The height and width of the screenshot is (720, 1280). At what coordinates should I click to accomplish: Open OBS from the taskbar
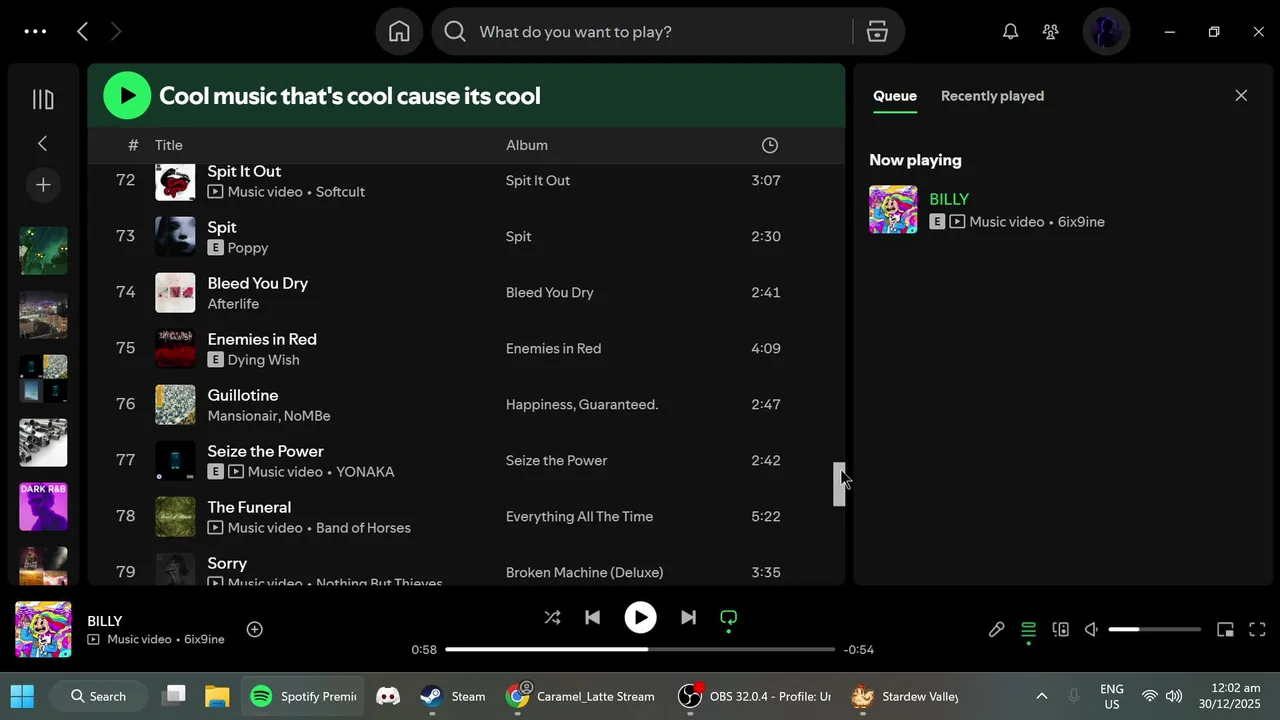point(755,696)
